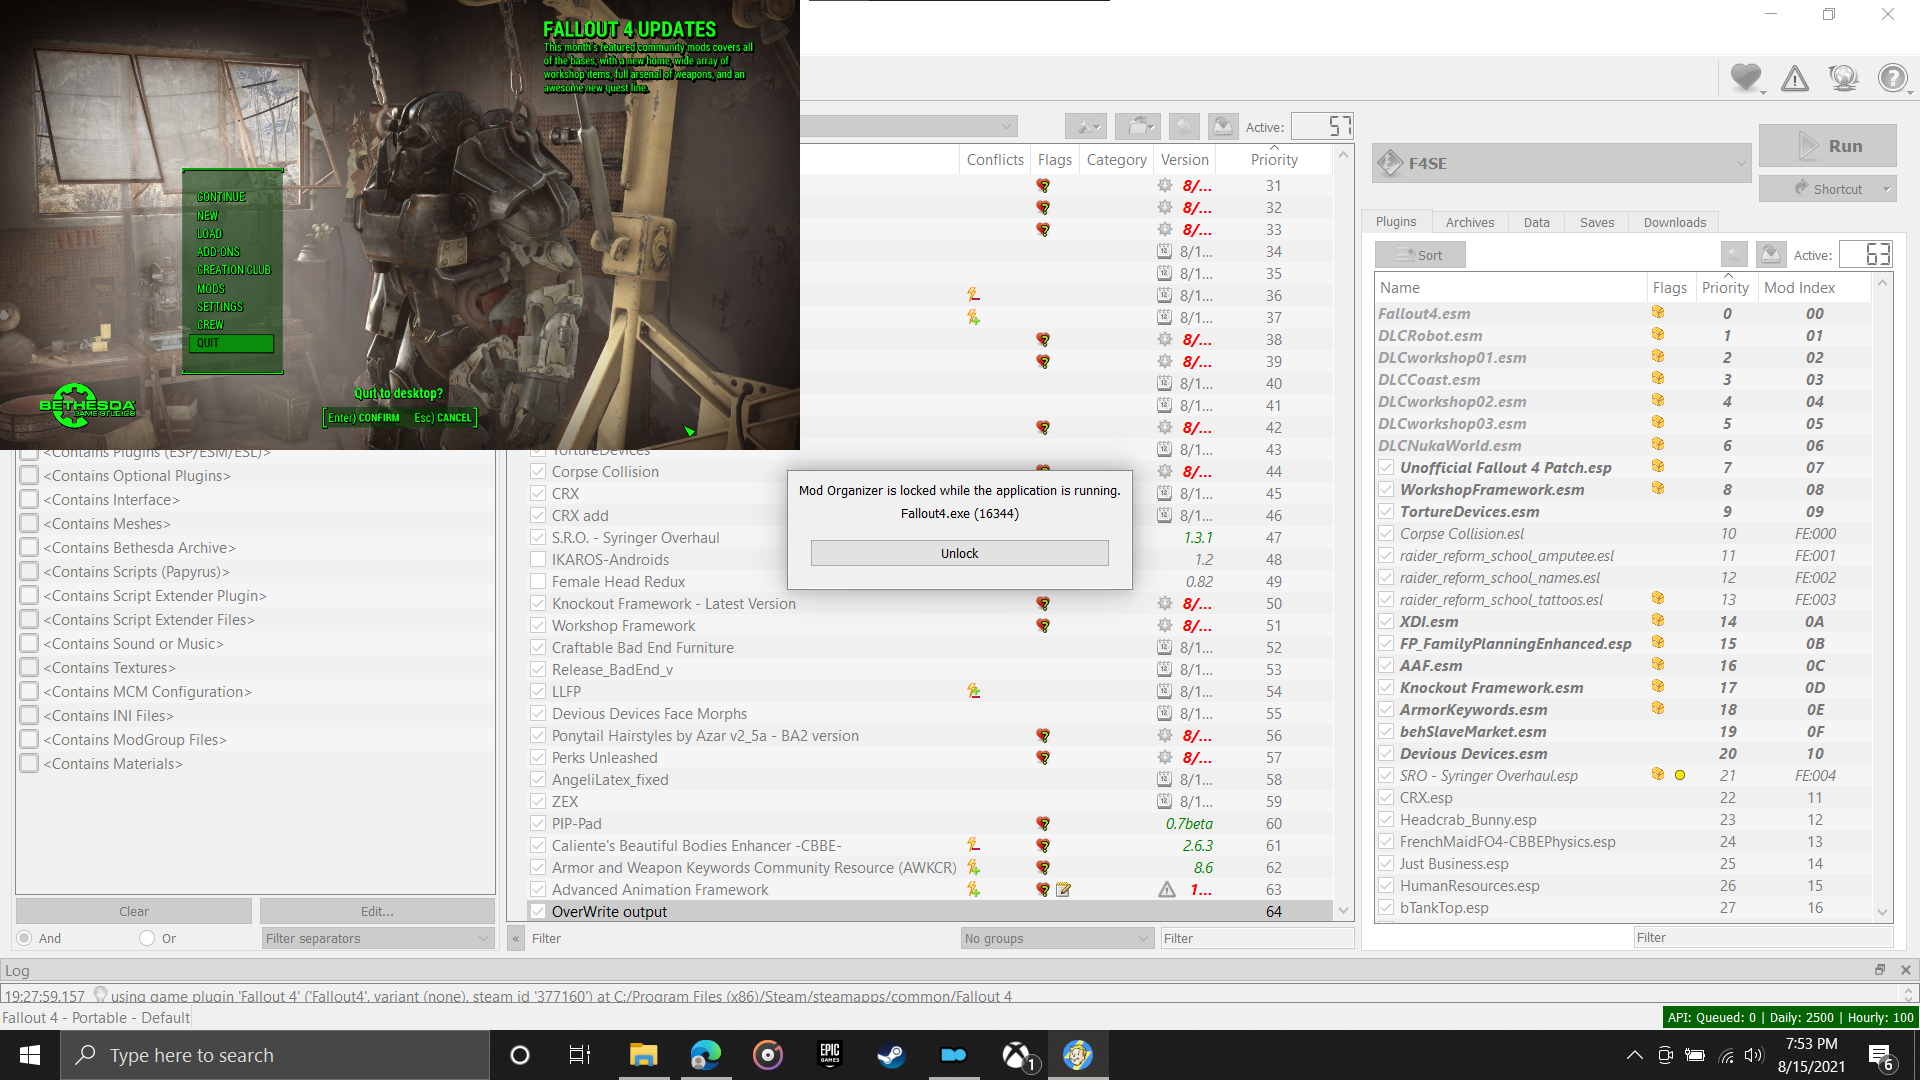Open Steam from the taskbar
The image size is (1920, 1080).
(x=891, y=1055)
